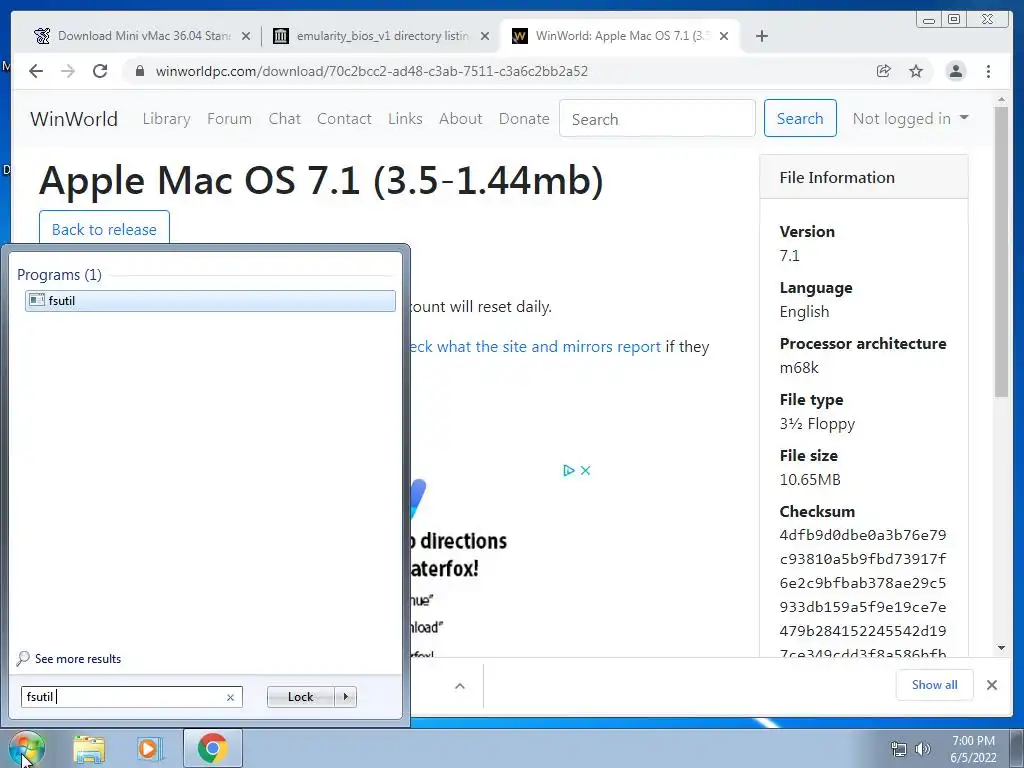This screenshot has height=768, width=1024.
Task: Click the ad info triangle icon
Action: click(568, 470)
